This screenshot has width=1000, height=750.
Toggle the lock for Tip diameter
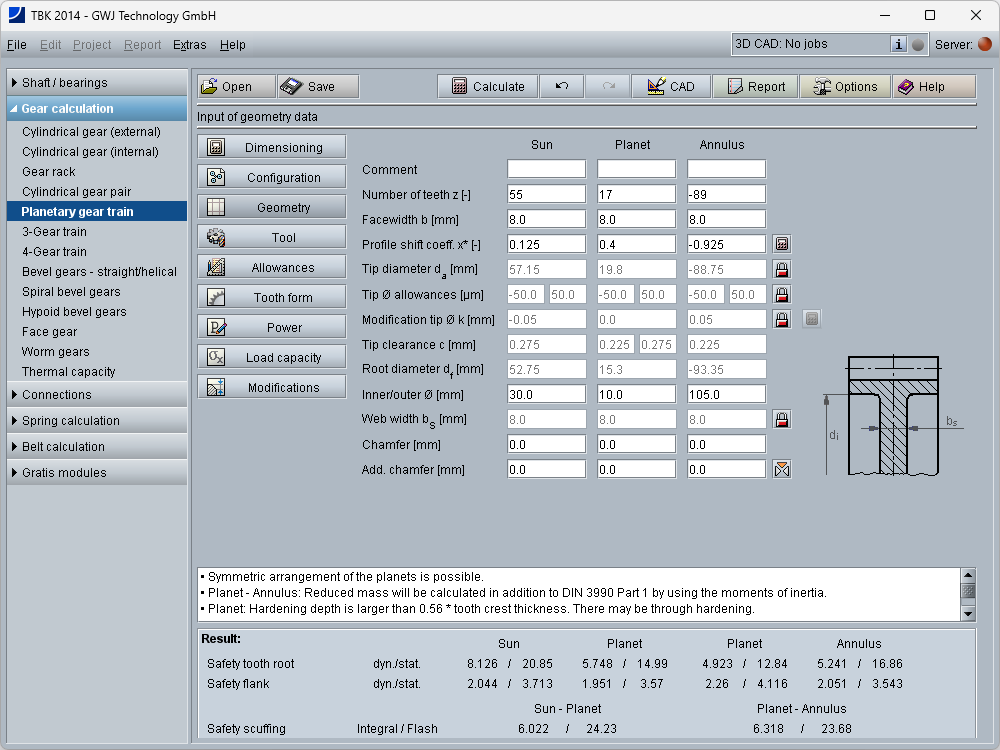(x=782, y=269)
